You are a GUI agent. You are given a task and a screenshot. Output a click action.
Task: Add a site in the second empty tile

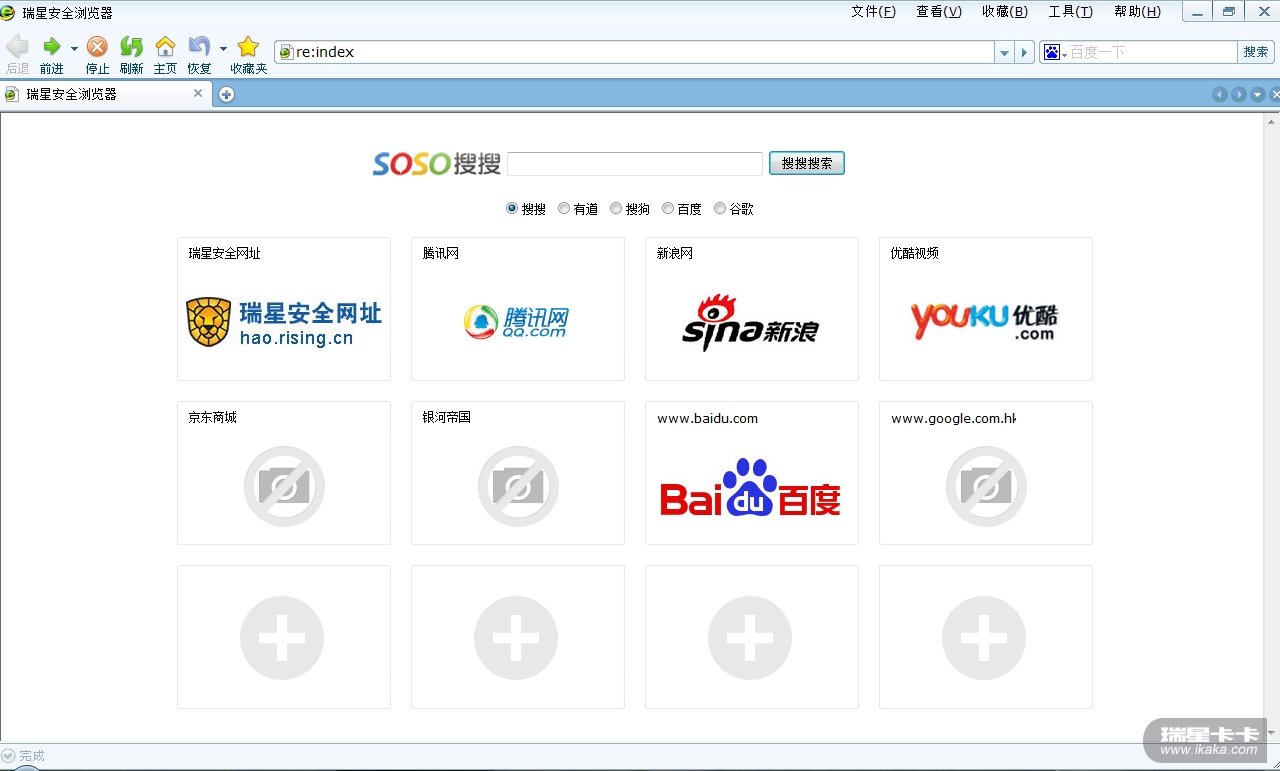coord(518,637)
